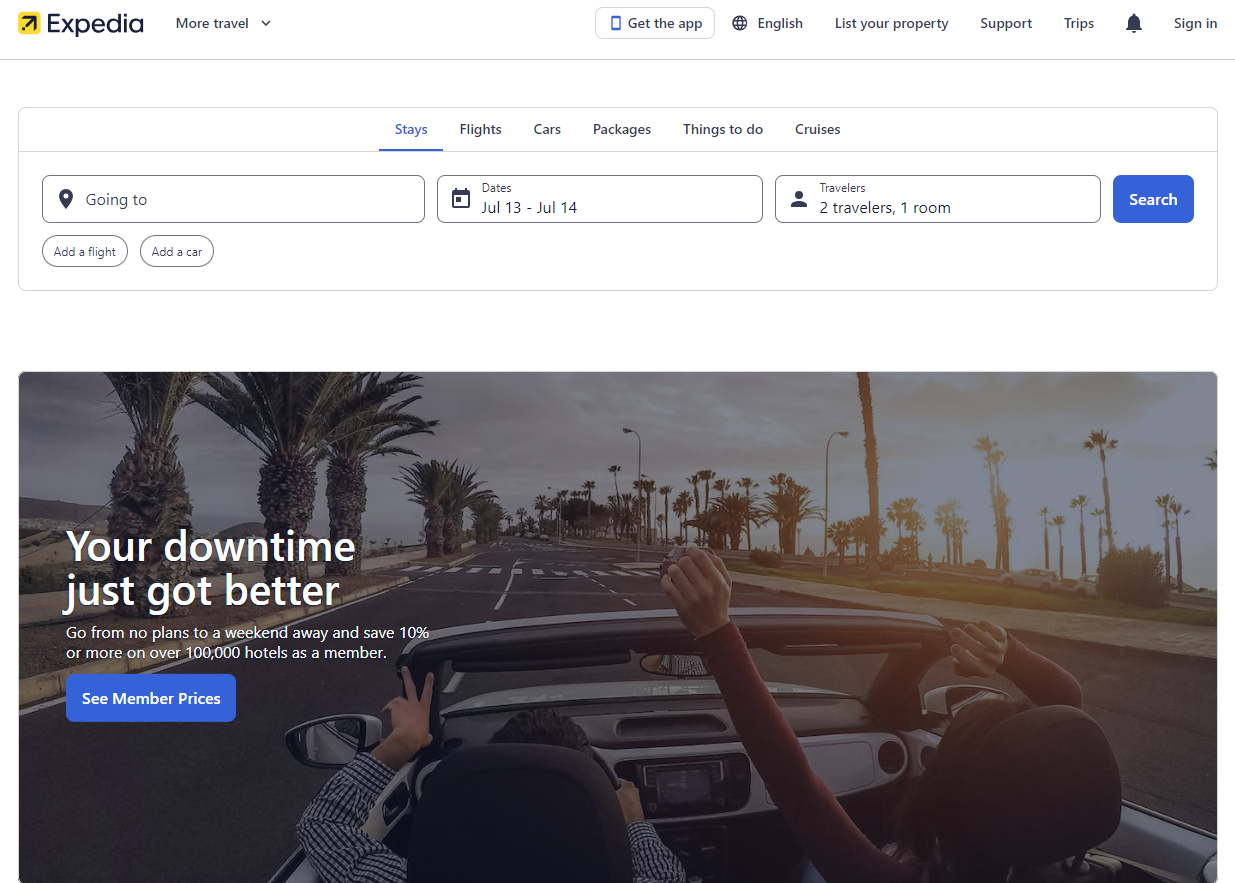Click the Expedia logo icon
This screenshot has height=883, width=1235.
click(29, 24)
